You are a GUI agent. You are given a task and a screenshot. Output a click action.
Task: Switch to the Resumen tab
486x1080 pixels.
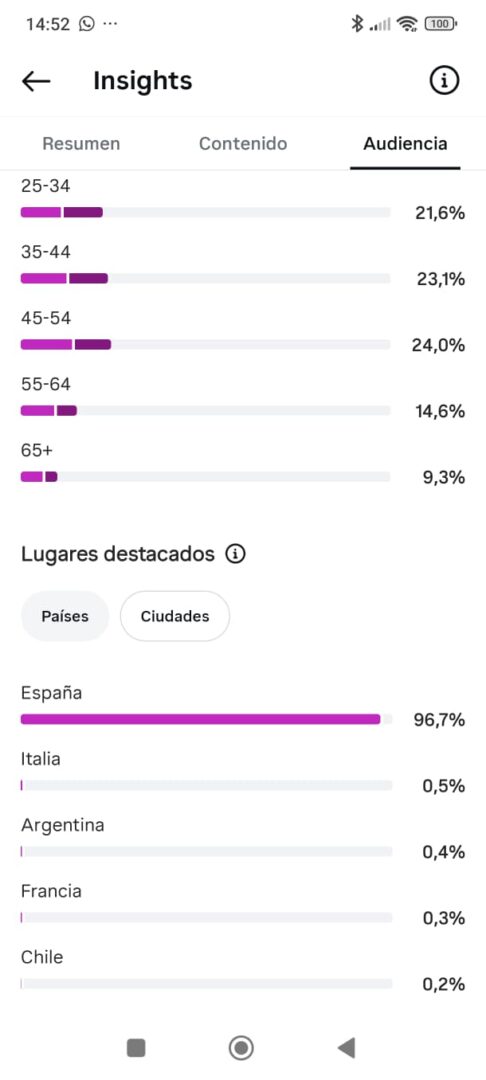(81, 143)
